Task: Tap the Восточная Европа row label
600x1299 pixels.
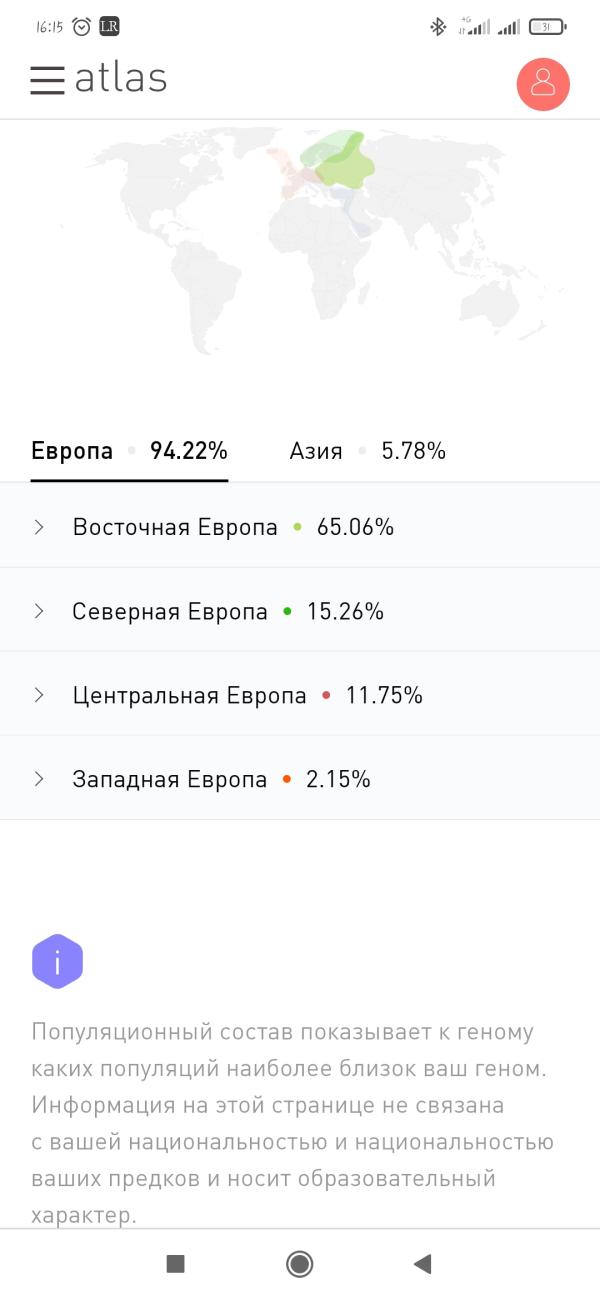Action: [175, 527]
